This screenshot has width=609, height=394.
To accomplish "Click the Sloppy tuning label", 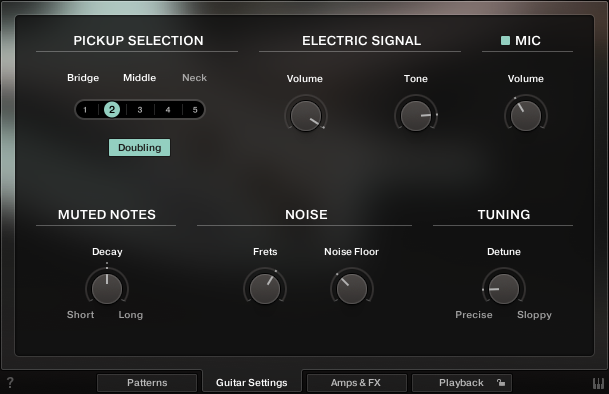I will click(x=534, y=315).
